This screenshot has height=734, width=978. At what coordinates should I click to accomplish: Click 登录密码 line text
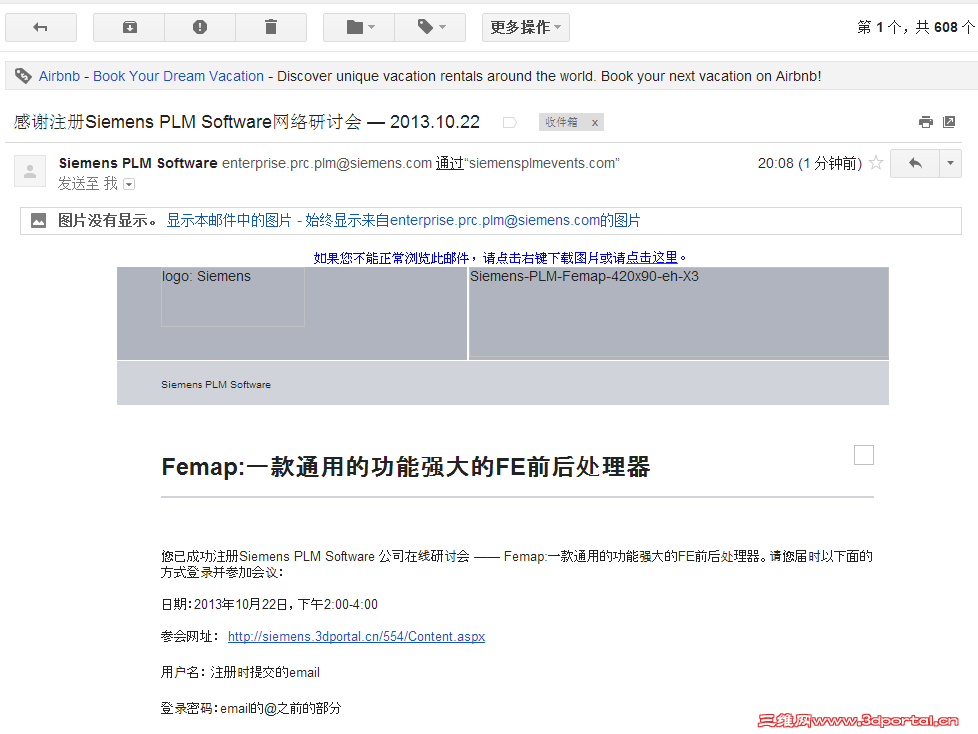[x=251, y=708]
